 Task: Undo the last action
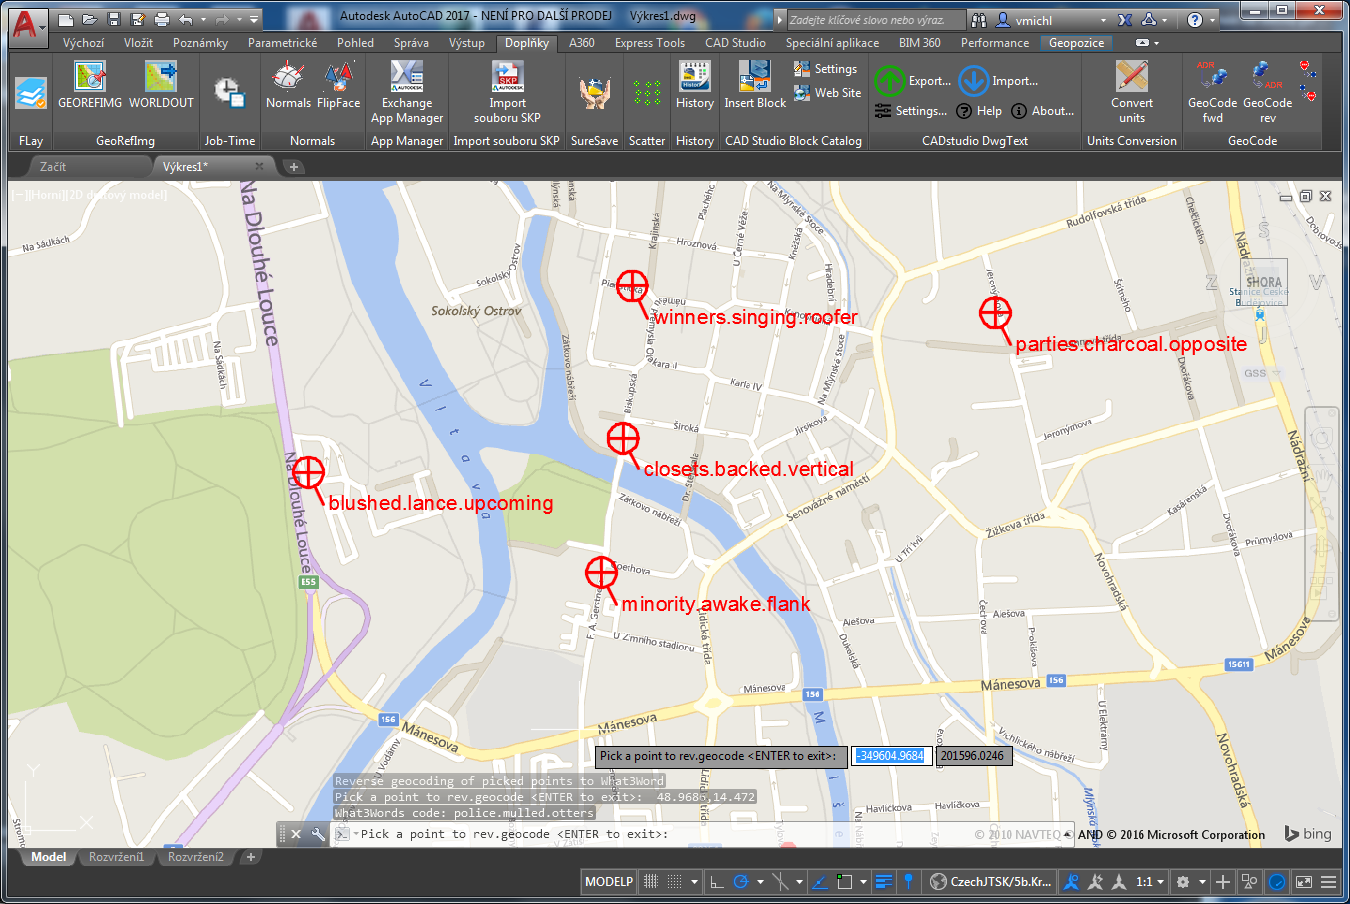[x=186, y=19]
